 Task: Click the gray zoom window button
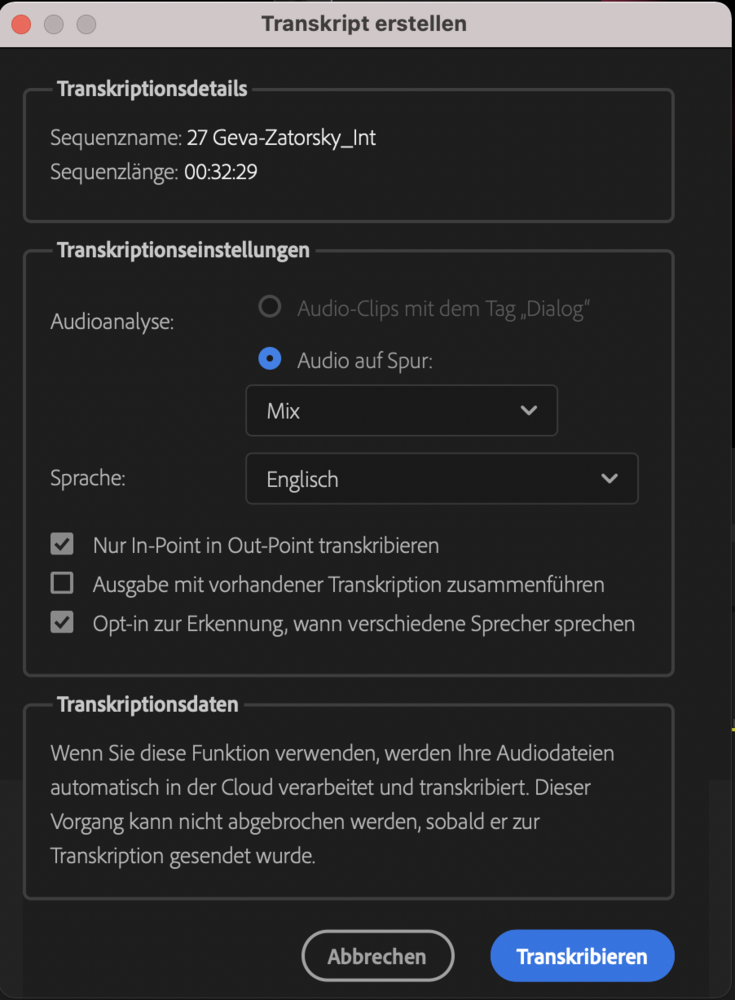(86, 24)
